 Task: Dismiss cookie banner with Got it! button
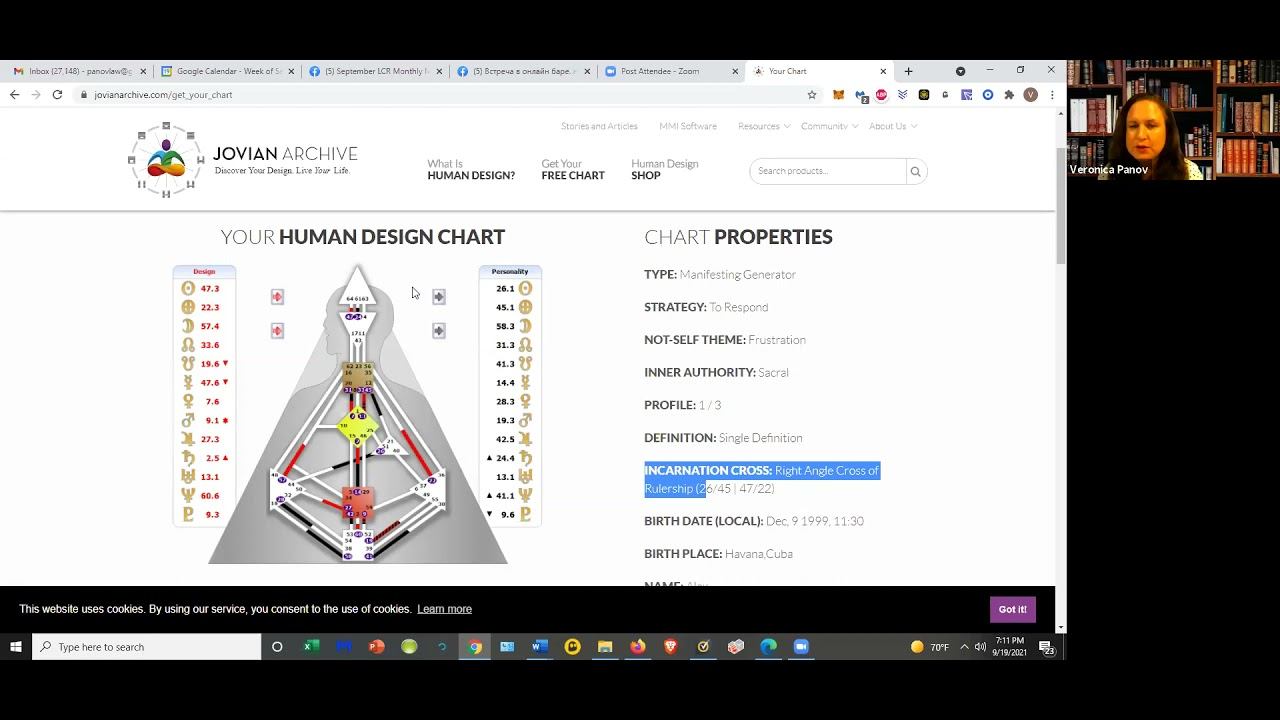1012,609
